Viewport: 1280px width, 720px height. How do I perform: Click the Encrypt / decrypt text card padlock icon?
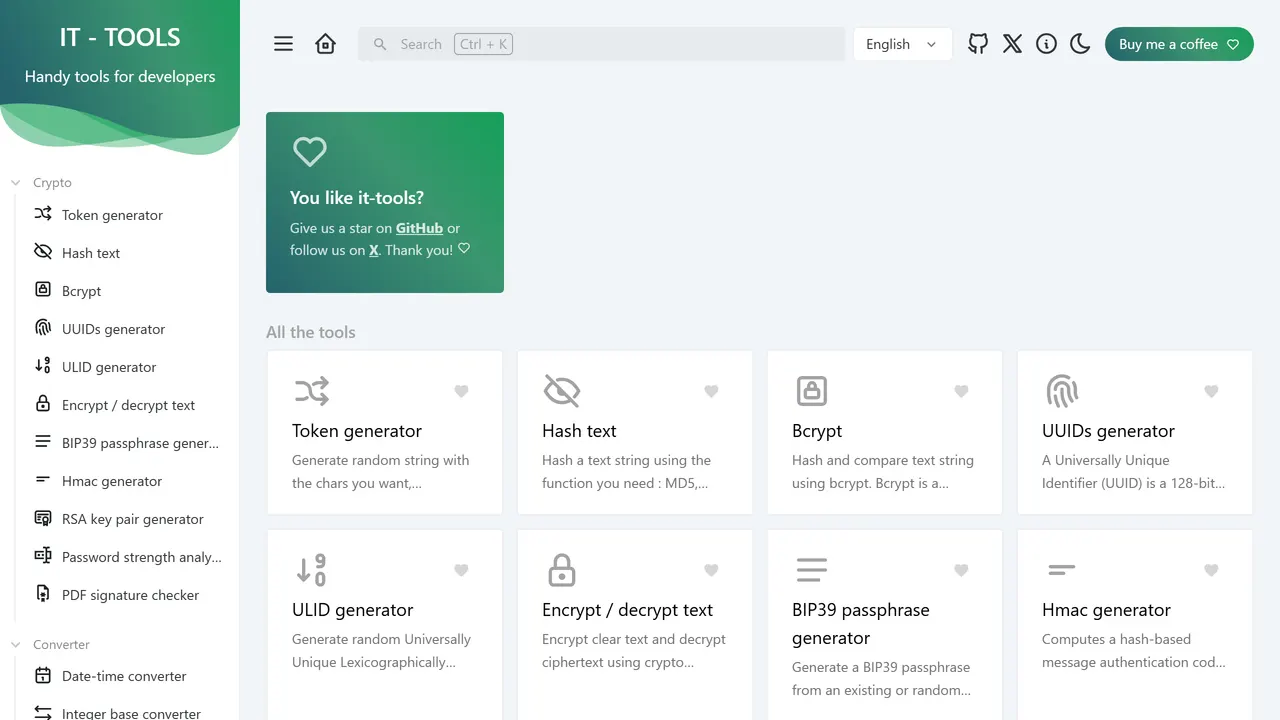(x=562, y=570)
